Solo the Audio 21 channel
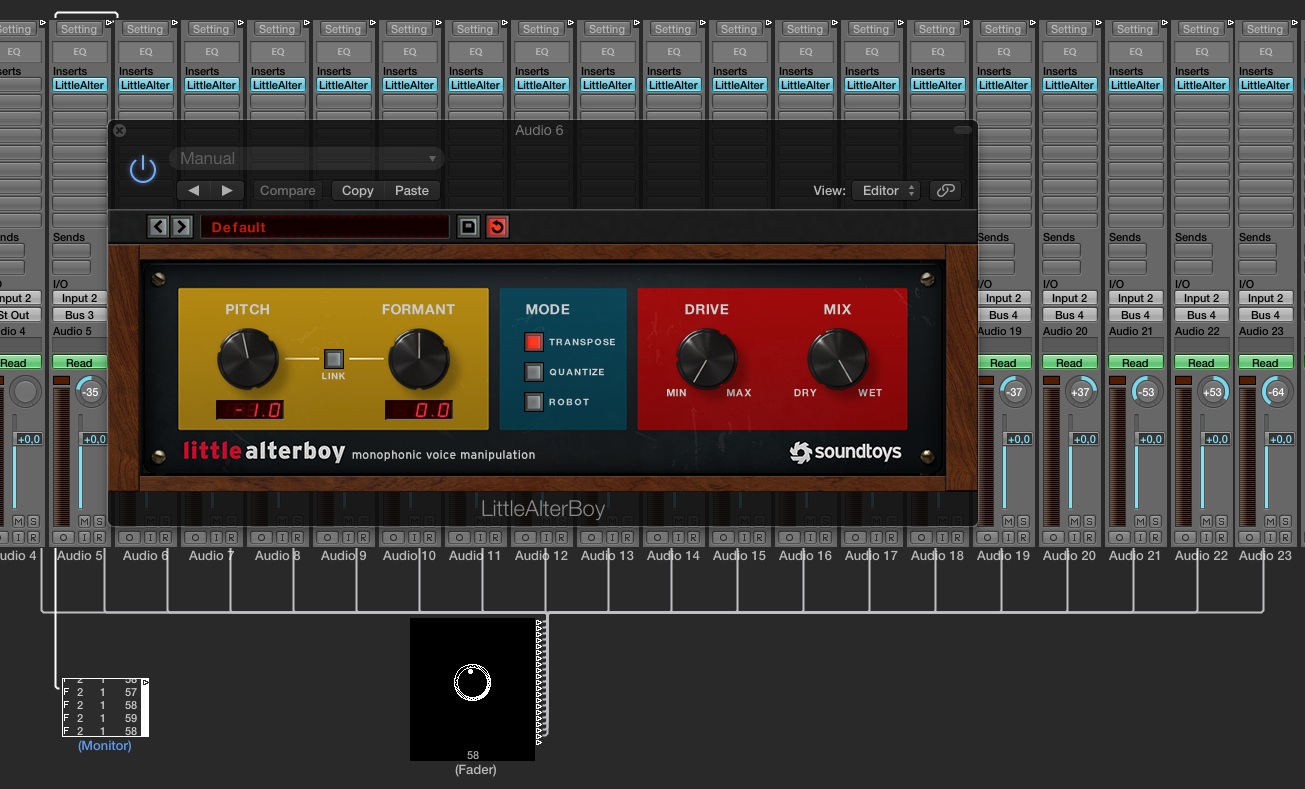The image size is (1305, 789). pyautogui.click(x=1155, y=521)
